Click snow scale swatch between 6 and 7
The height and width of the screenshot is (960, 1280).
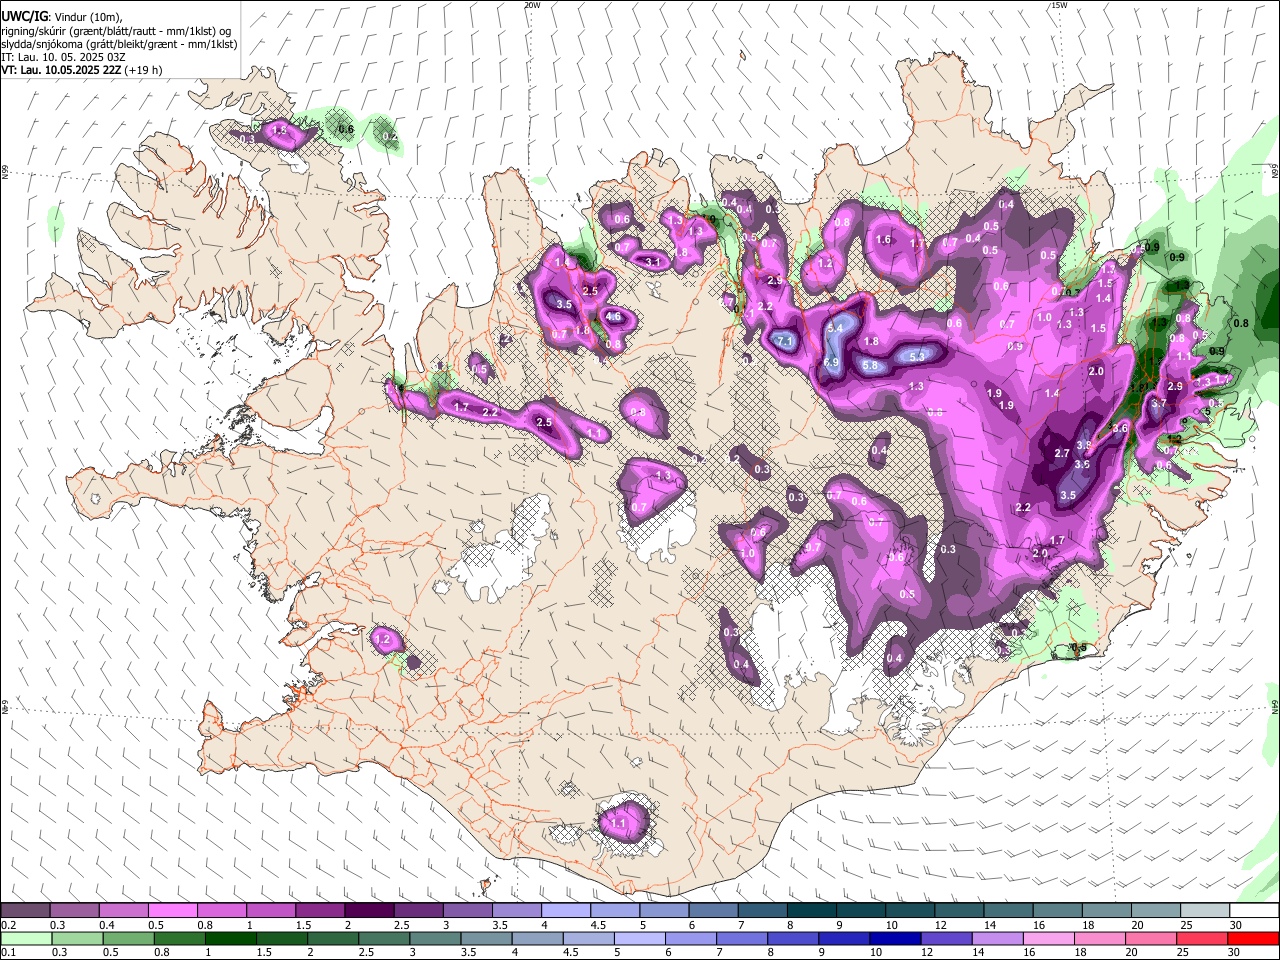tap(711, 911)
